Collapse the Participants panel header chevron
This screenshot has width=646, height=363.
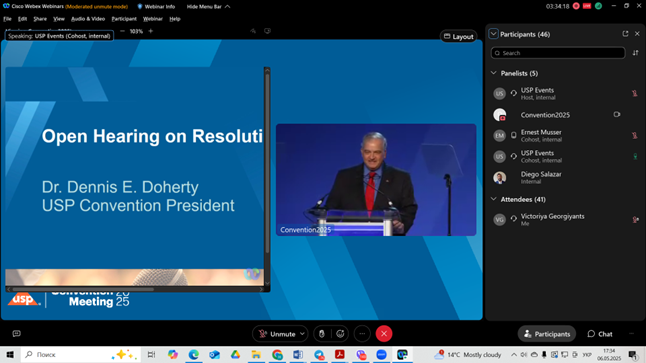click(493, 34)
